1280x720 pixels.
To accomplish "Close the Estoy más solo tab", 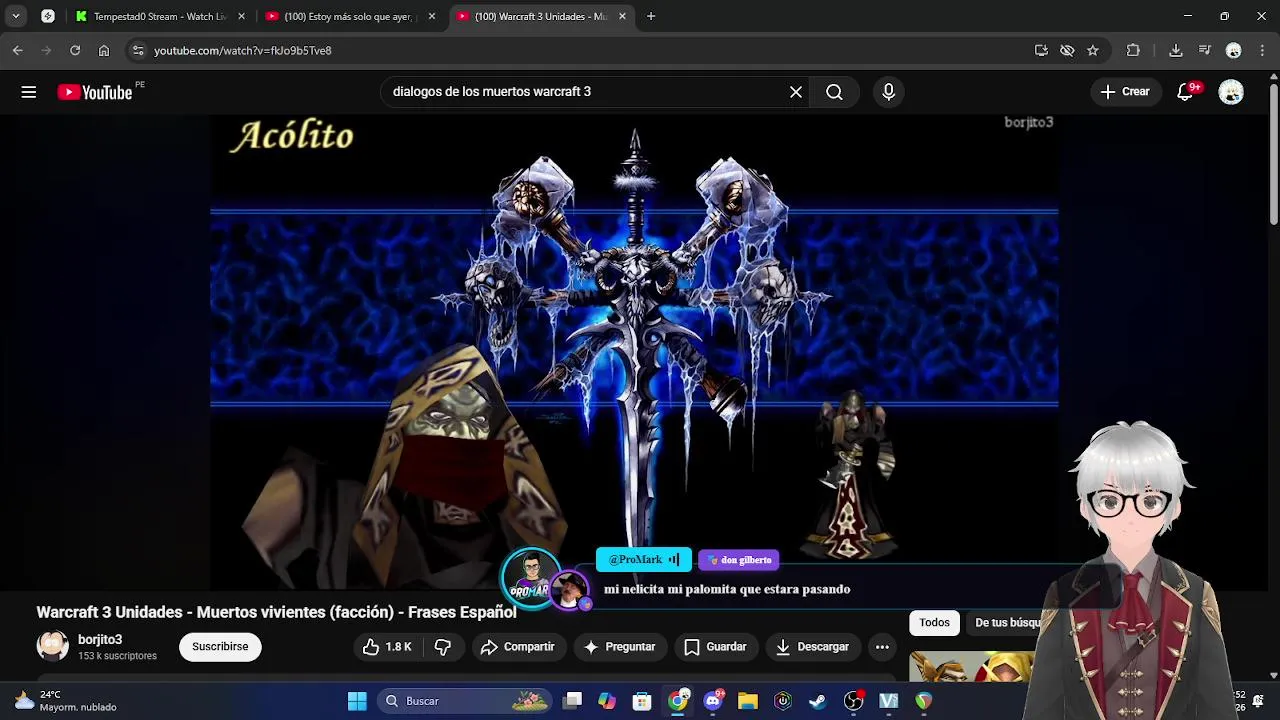I will click(x=432, y=16).
